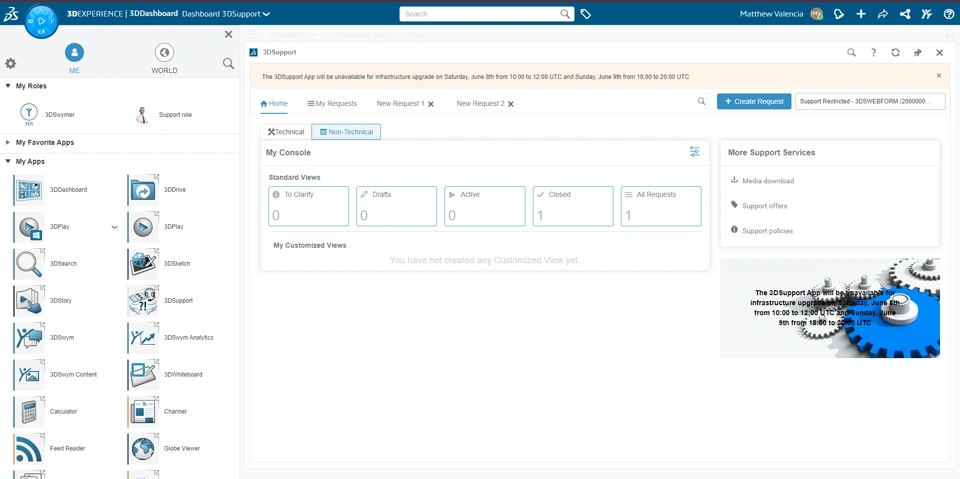Open the Support policies link
The width and height of the screenshot is (960, 479).
point(767,231)
